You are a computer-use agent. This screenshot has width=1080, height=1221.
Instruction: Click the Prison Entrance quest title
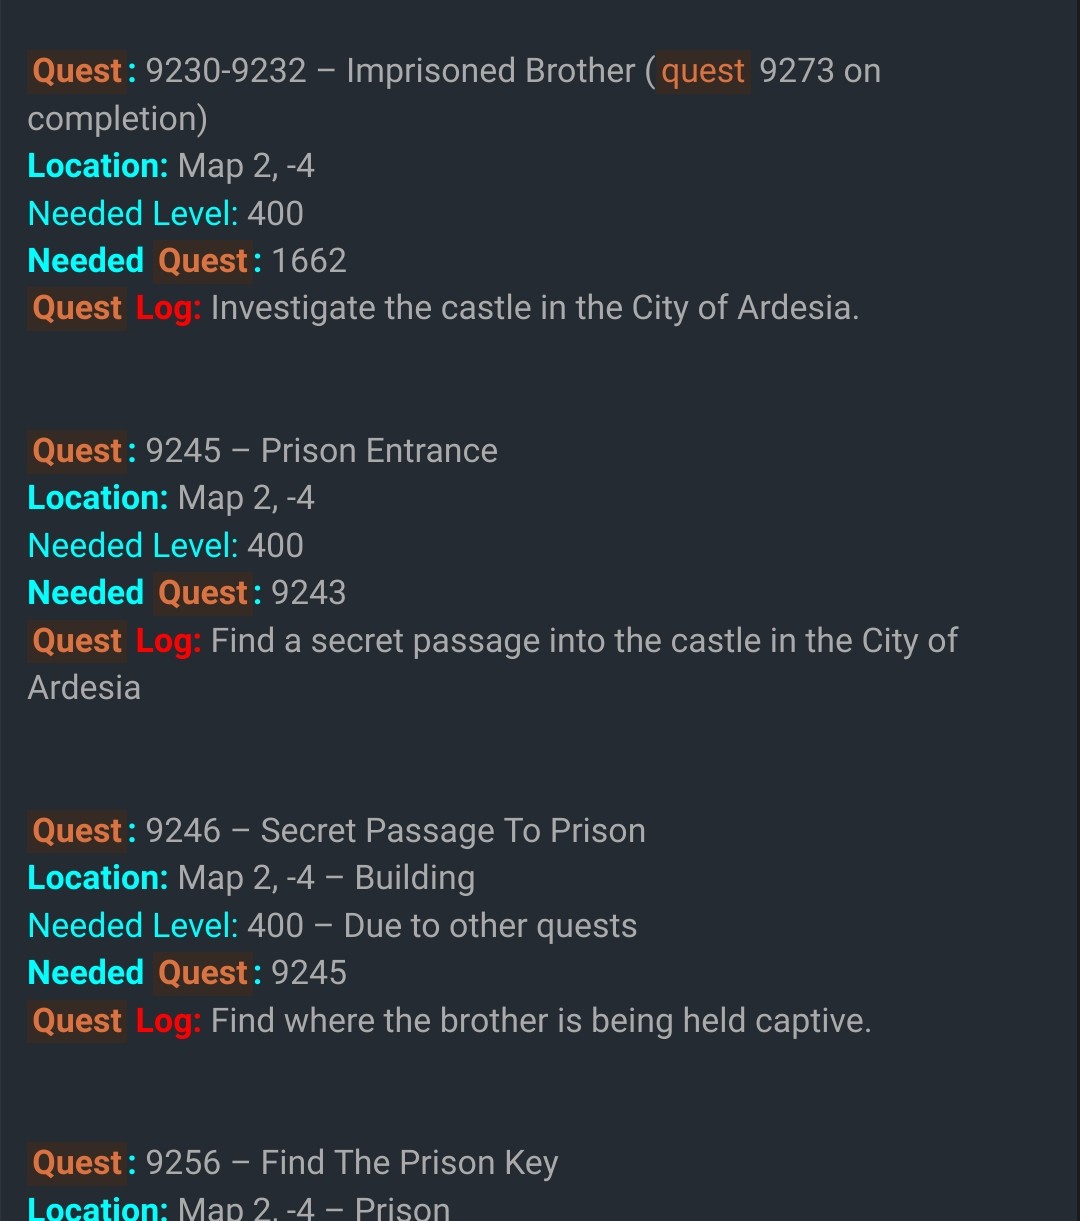(x=379, y=451)
